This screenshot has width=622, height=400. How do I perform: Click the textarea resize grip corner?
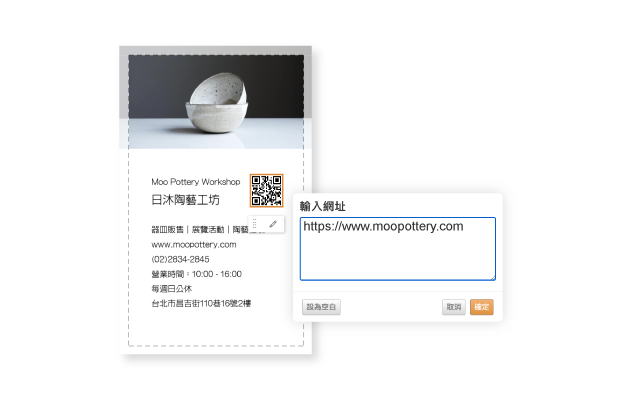tap(493, 277)
